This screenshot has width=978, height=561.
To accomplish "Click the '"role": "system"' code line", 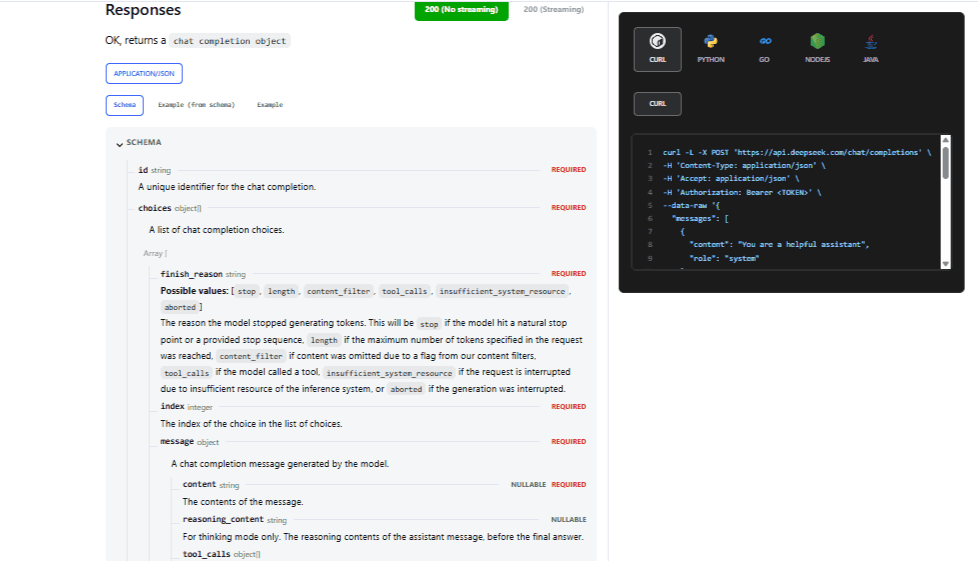I will [x=724, y=258].
